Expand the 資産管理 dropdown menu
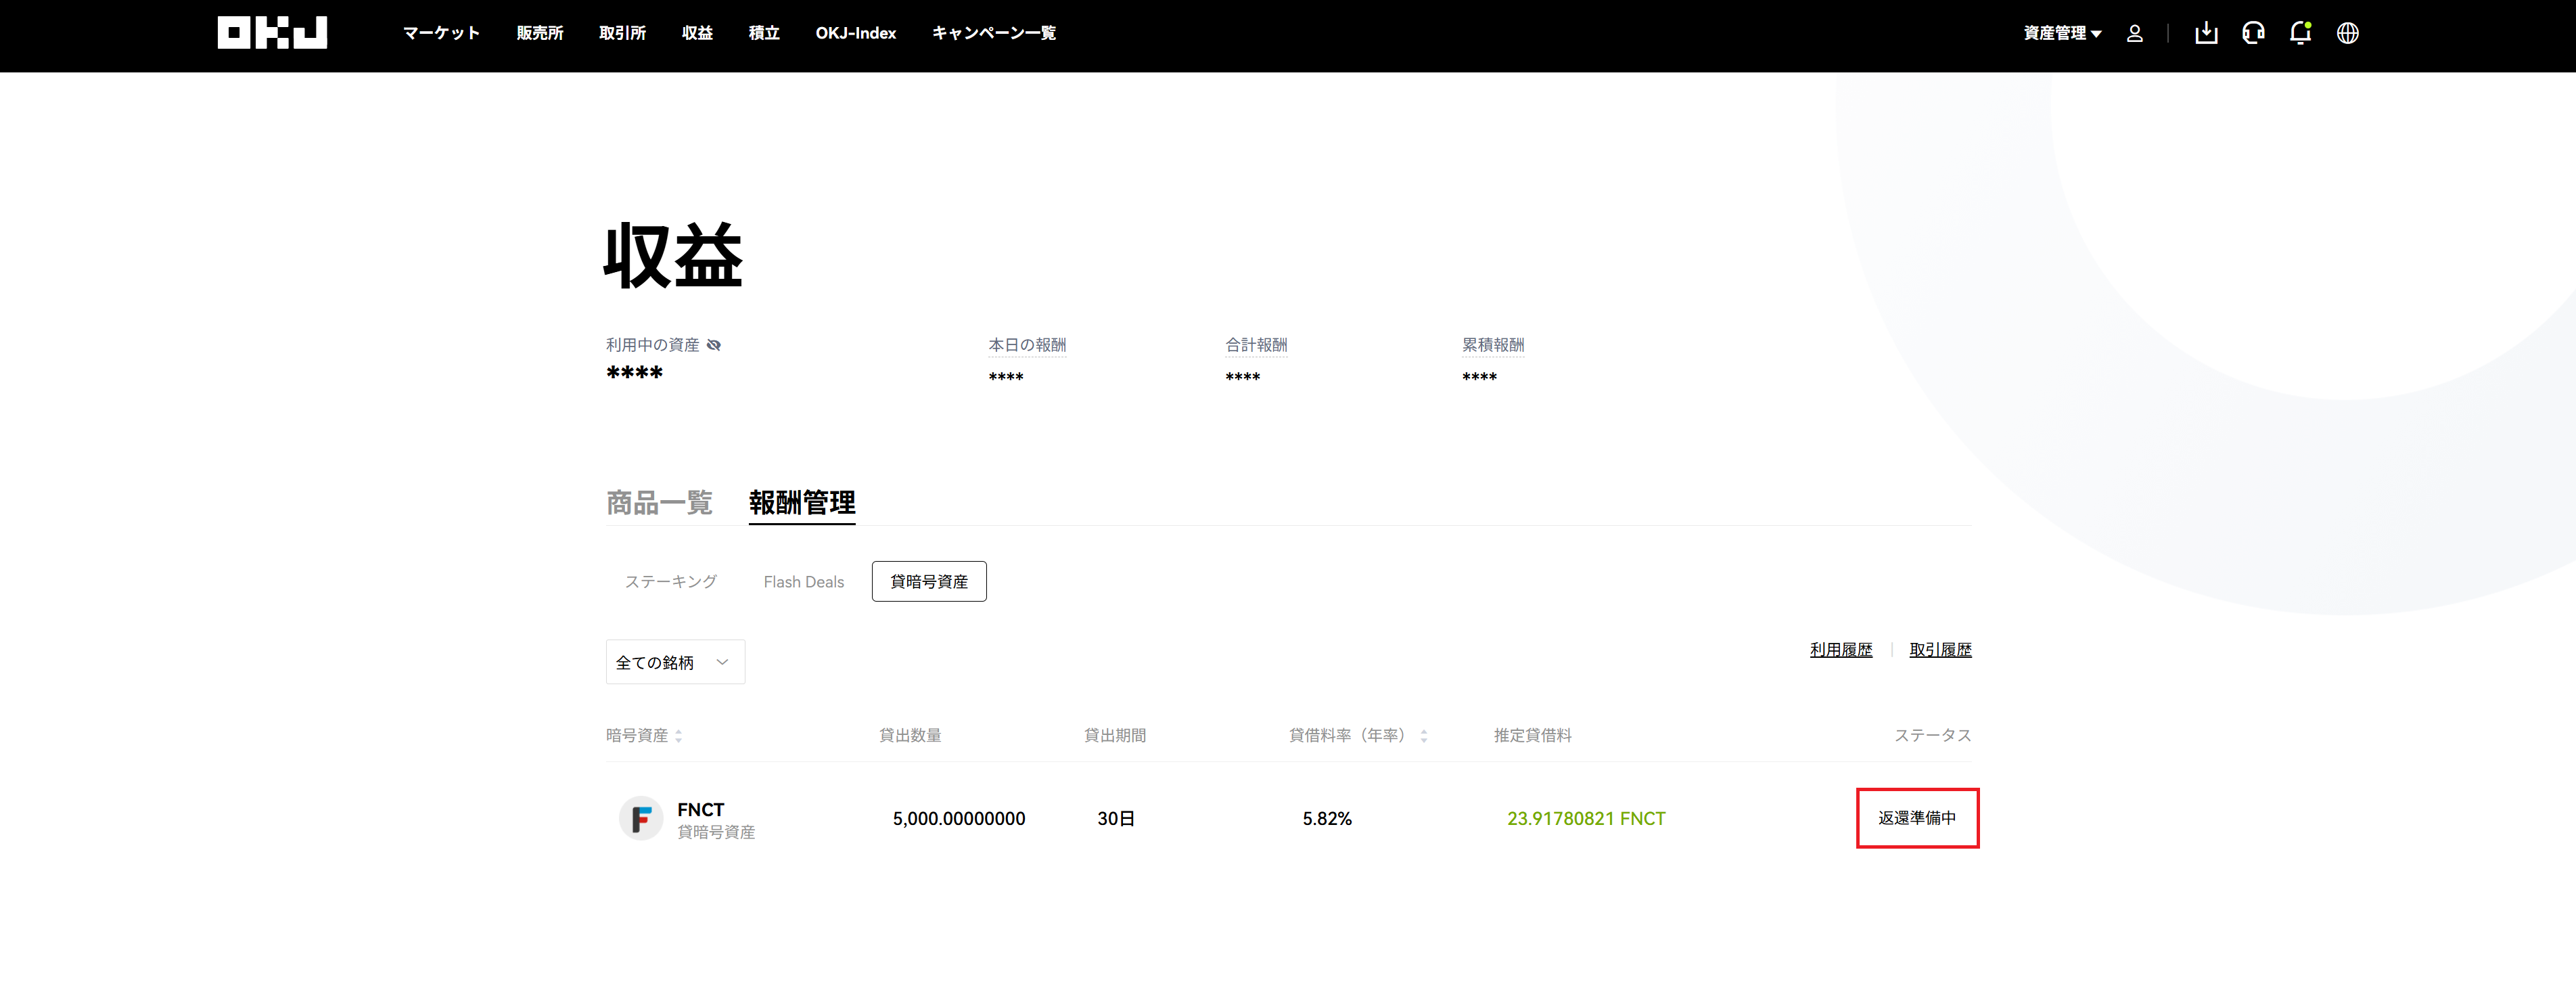 point(2062,33)
